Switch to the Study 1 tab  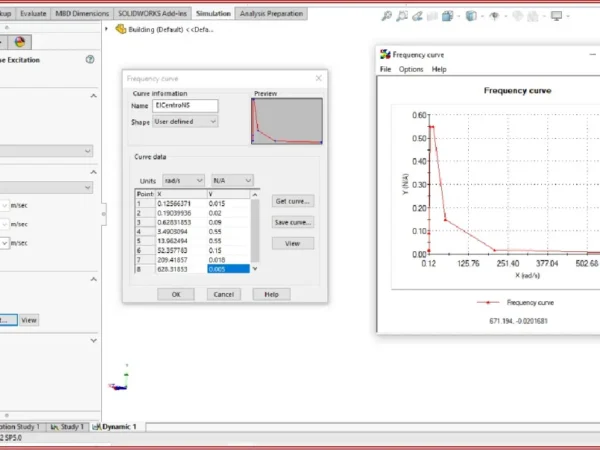(67, 427)
